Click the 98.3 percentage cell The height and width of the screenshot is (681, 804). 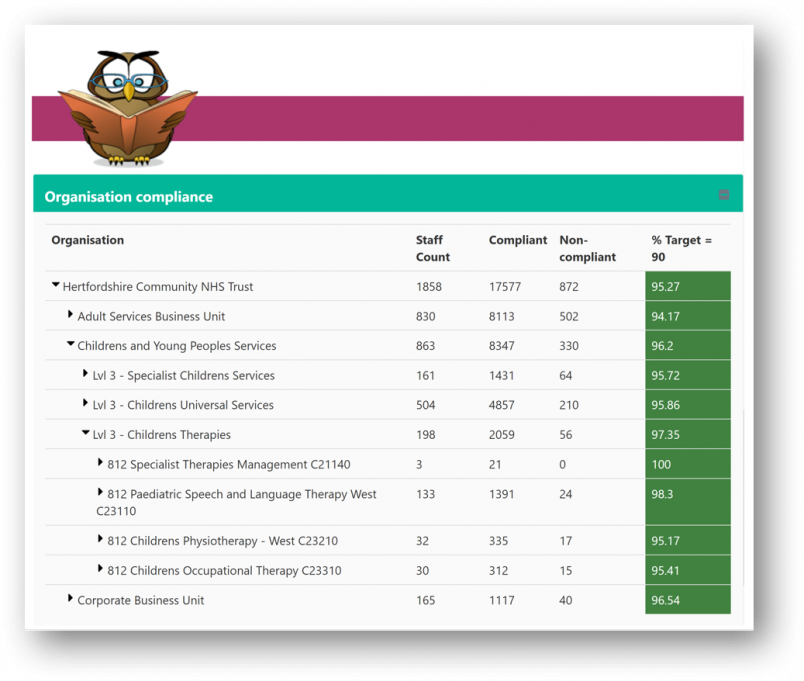(688, 502)
